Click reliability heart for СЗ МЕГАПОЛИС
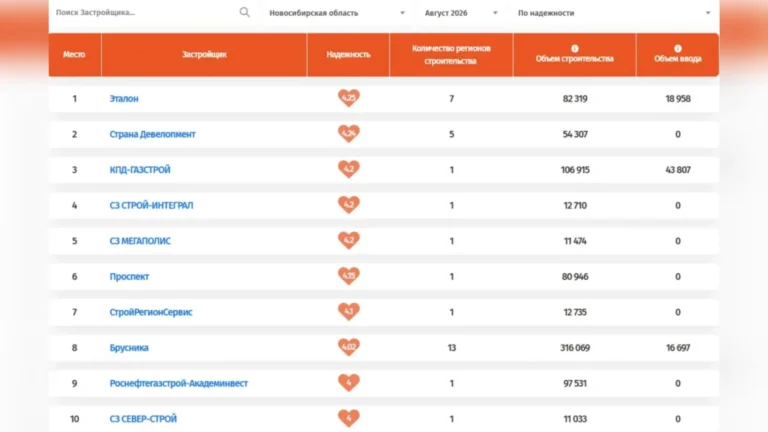The height and width of the screenshot is (432, 768). (x=349, y=240)
